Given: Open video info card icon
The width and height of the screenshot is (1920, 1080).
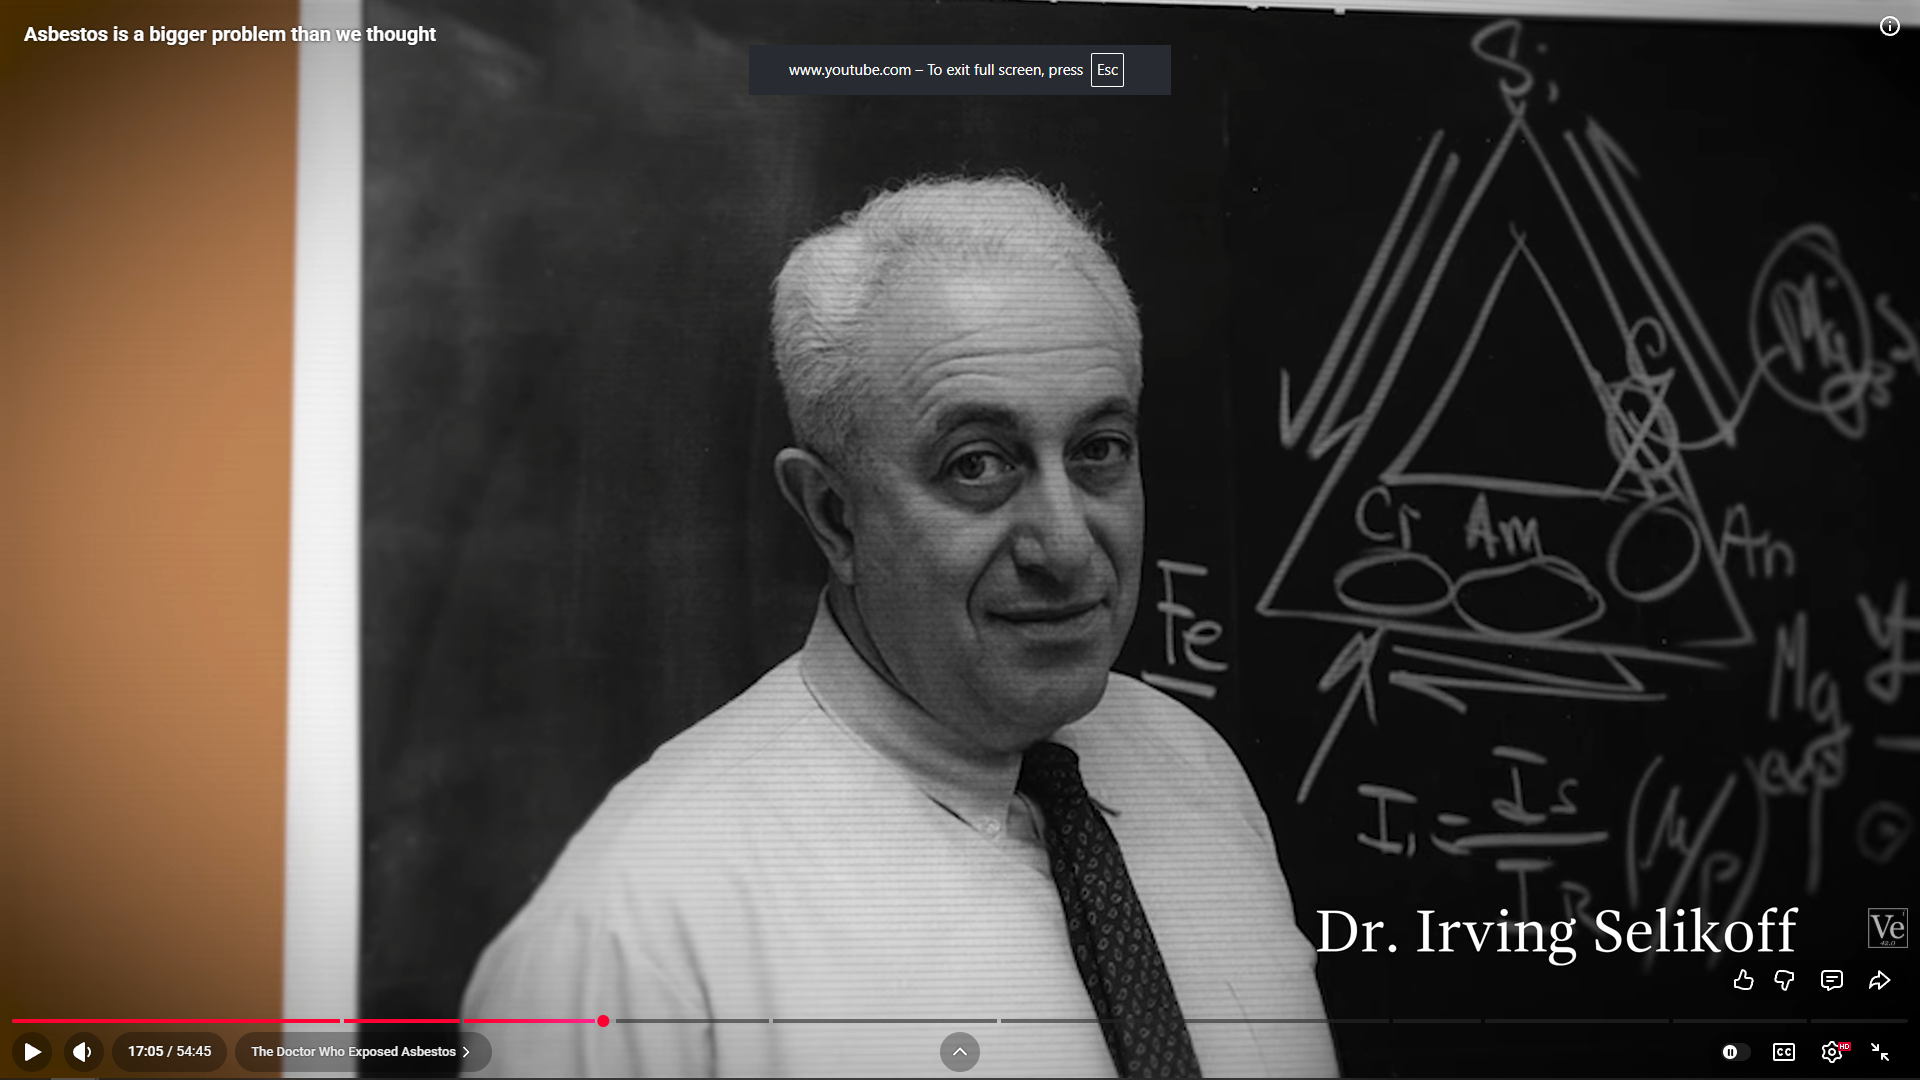Looking at the screenshot, I should [1889, 27].
